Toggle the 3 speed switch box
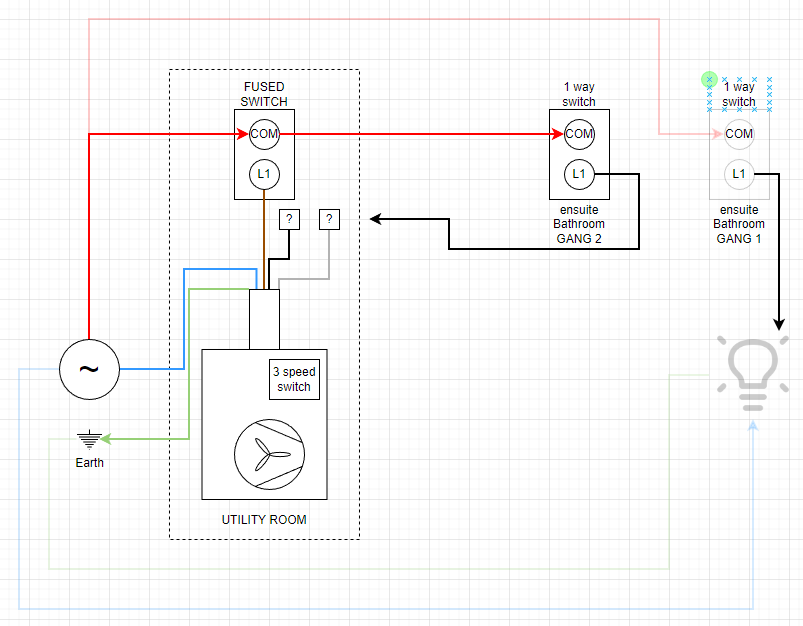 293,378
